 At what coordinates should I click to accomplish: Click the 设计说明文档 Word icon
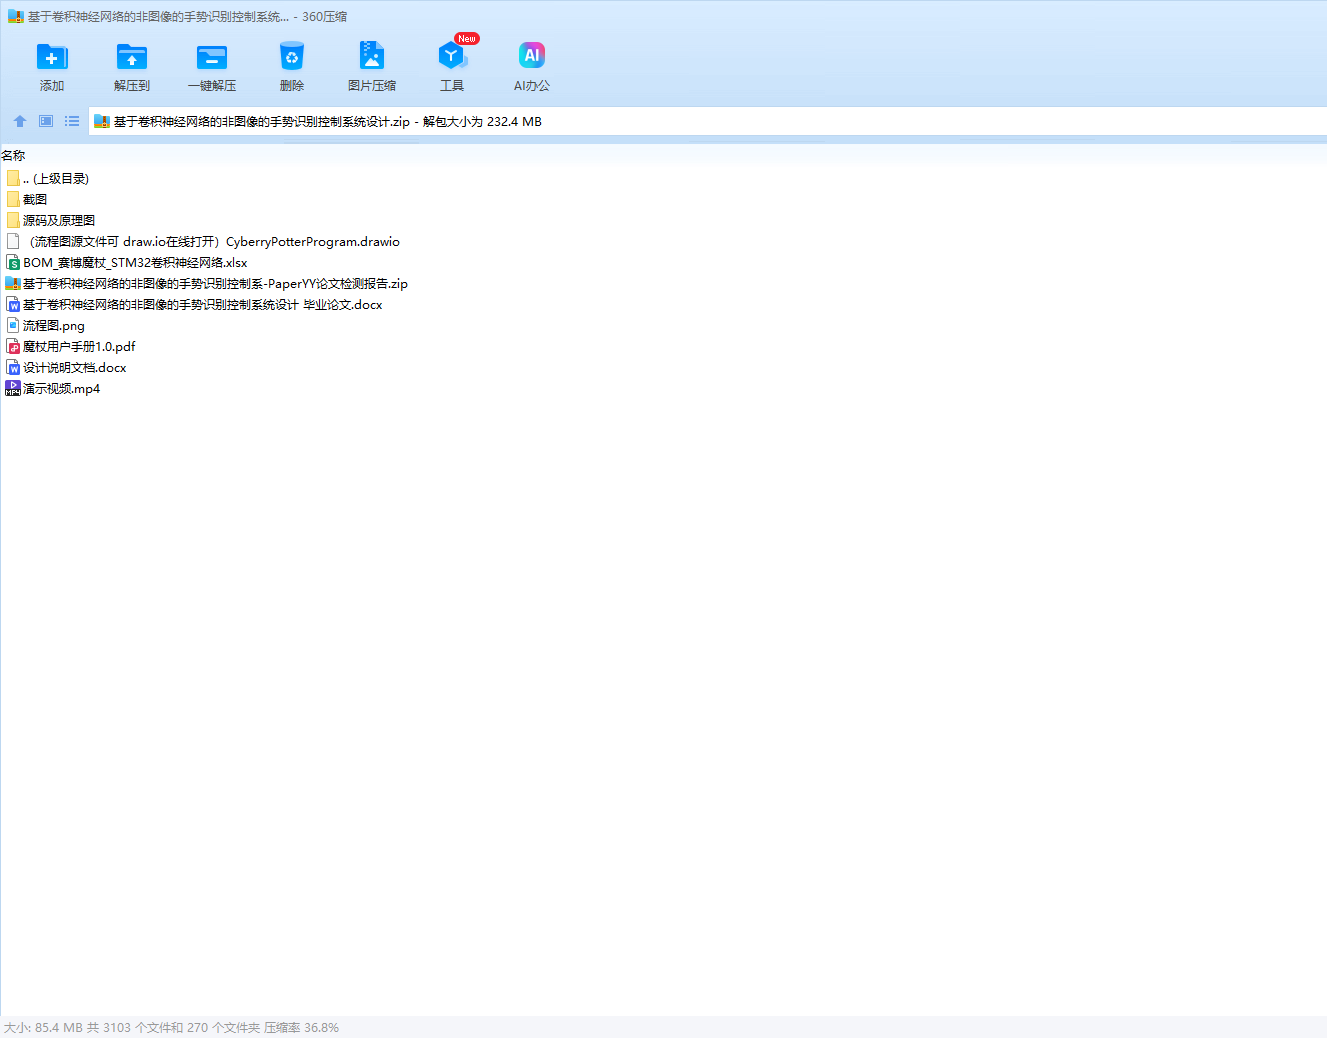point(13,367)
